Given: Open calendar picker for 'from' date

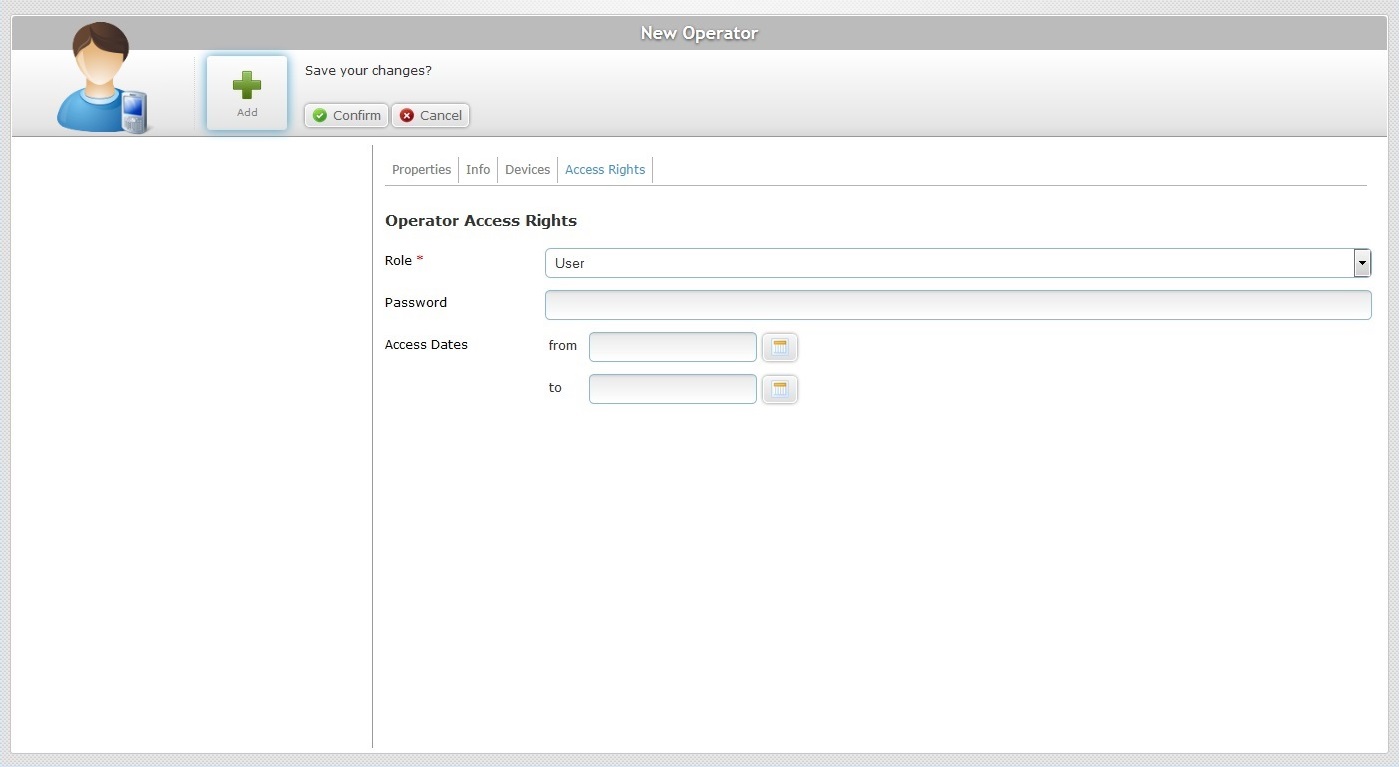Looking at the screenshot, I should 780,347.
